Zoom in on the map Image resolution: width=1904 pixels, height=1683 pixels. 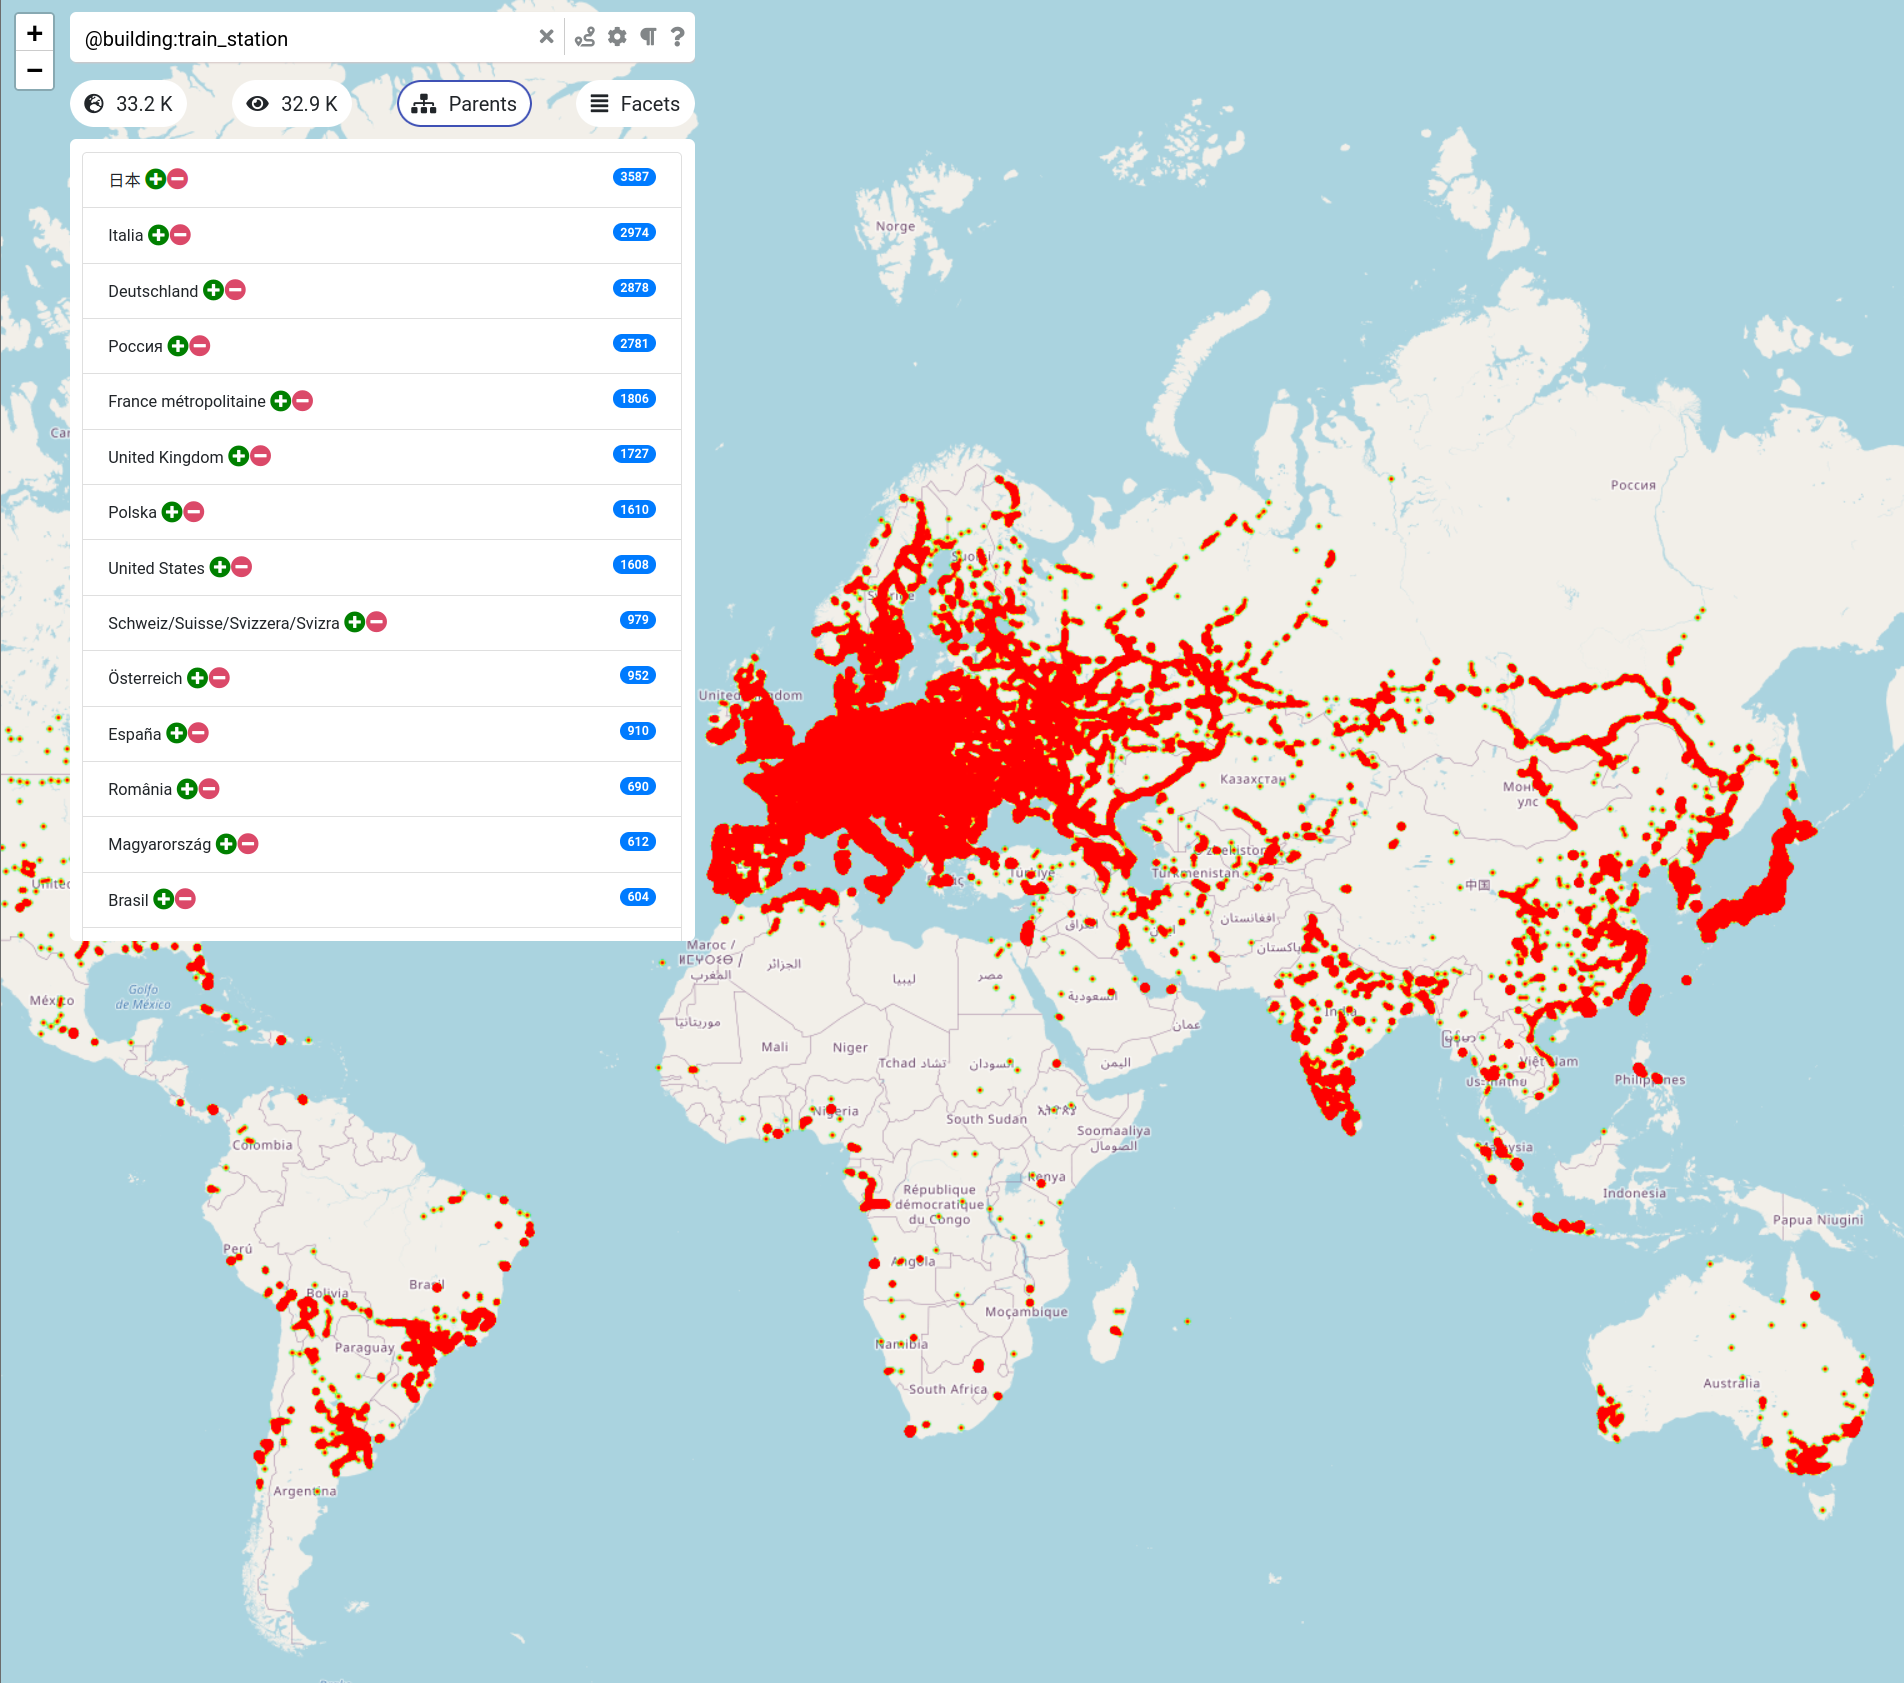[x=34, y=33]
